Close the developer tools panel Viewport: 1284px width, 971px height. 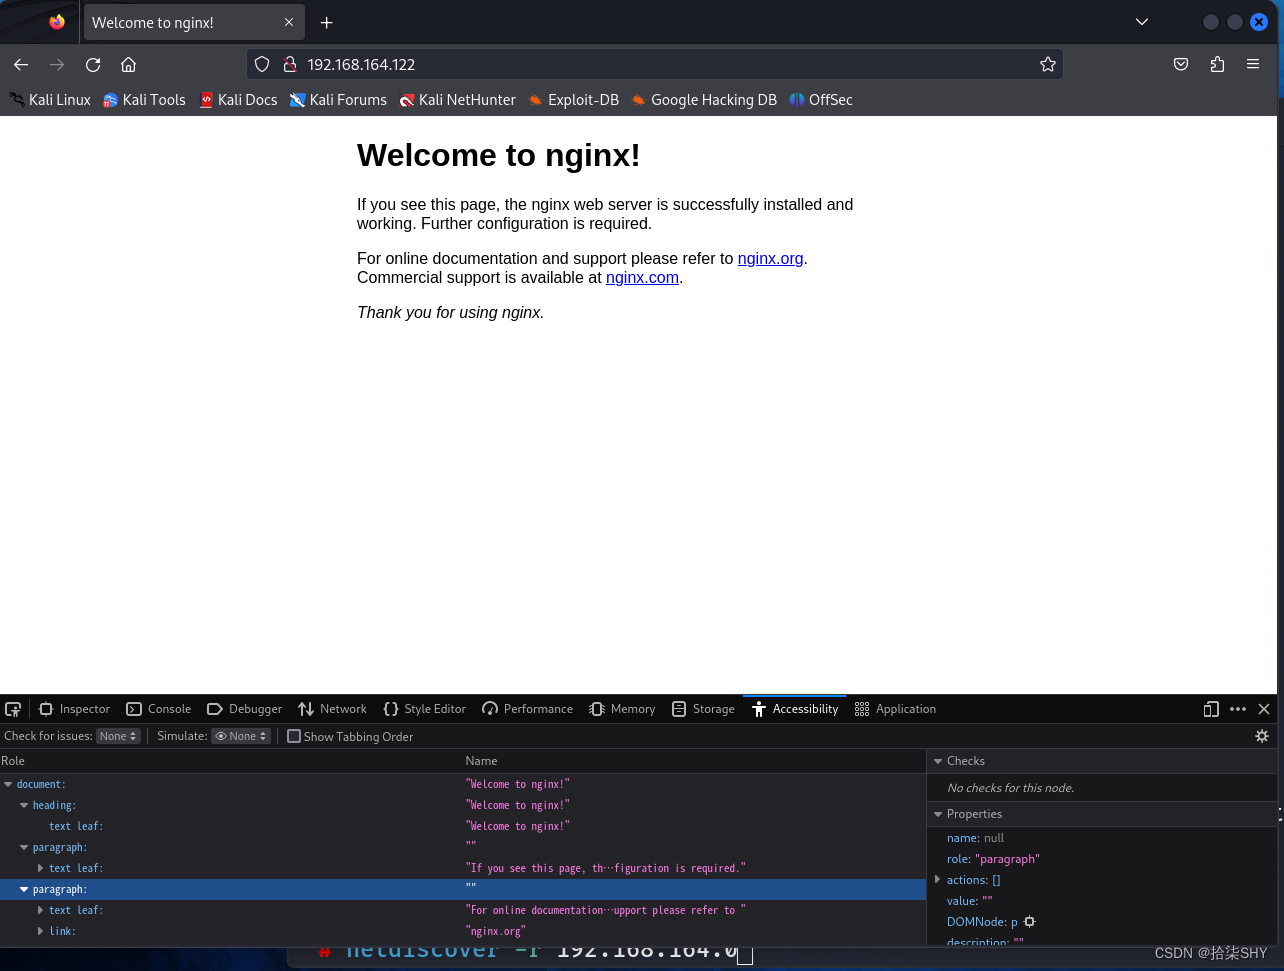click(x=1264, y=709)
